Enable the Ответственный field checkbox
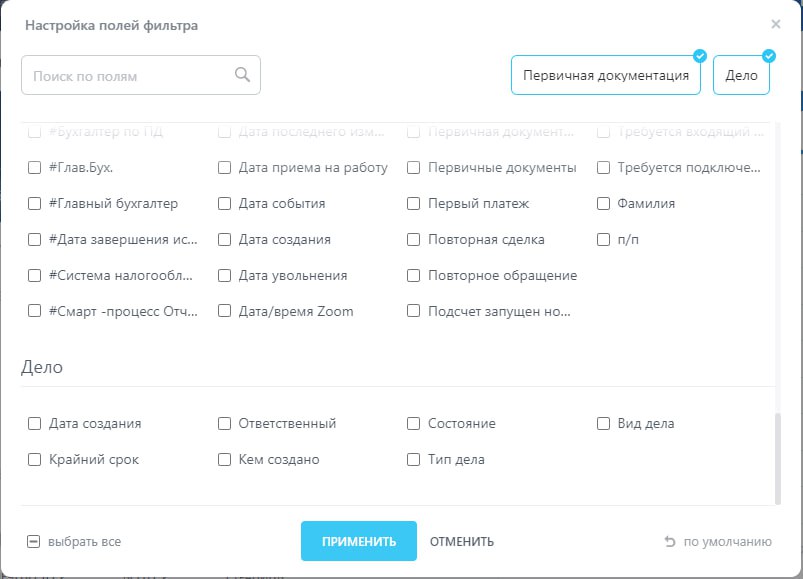The height and width of the screenshot is (579, 803). coord(225,424)
